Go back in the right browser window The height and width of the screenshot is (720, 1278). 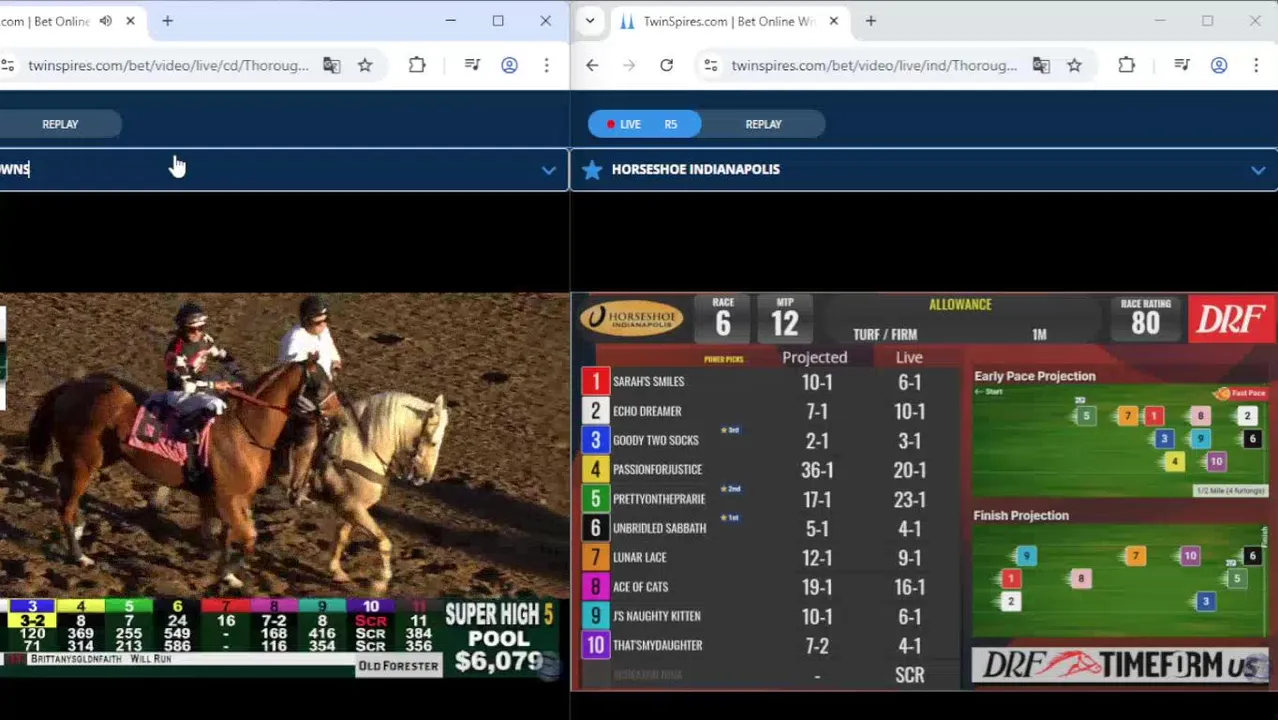point(592,65)
